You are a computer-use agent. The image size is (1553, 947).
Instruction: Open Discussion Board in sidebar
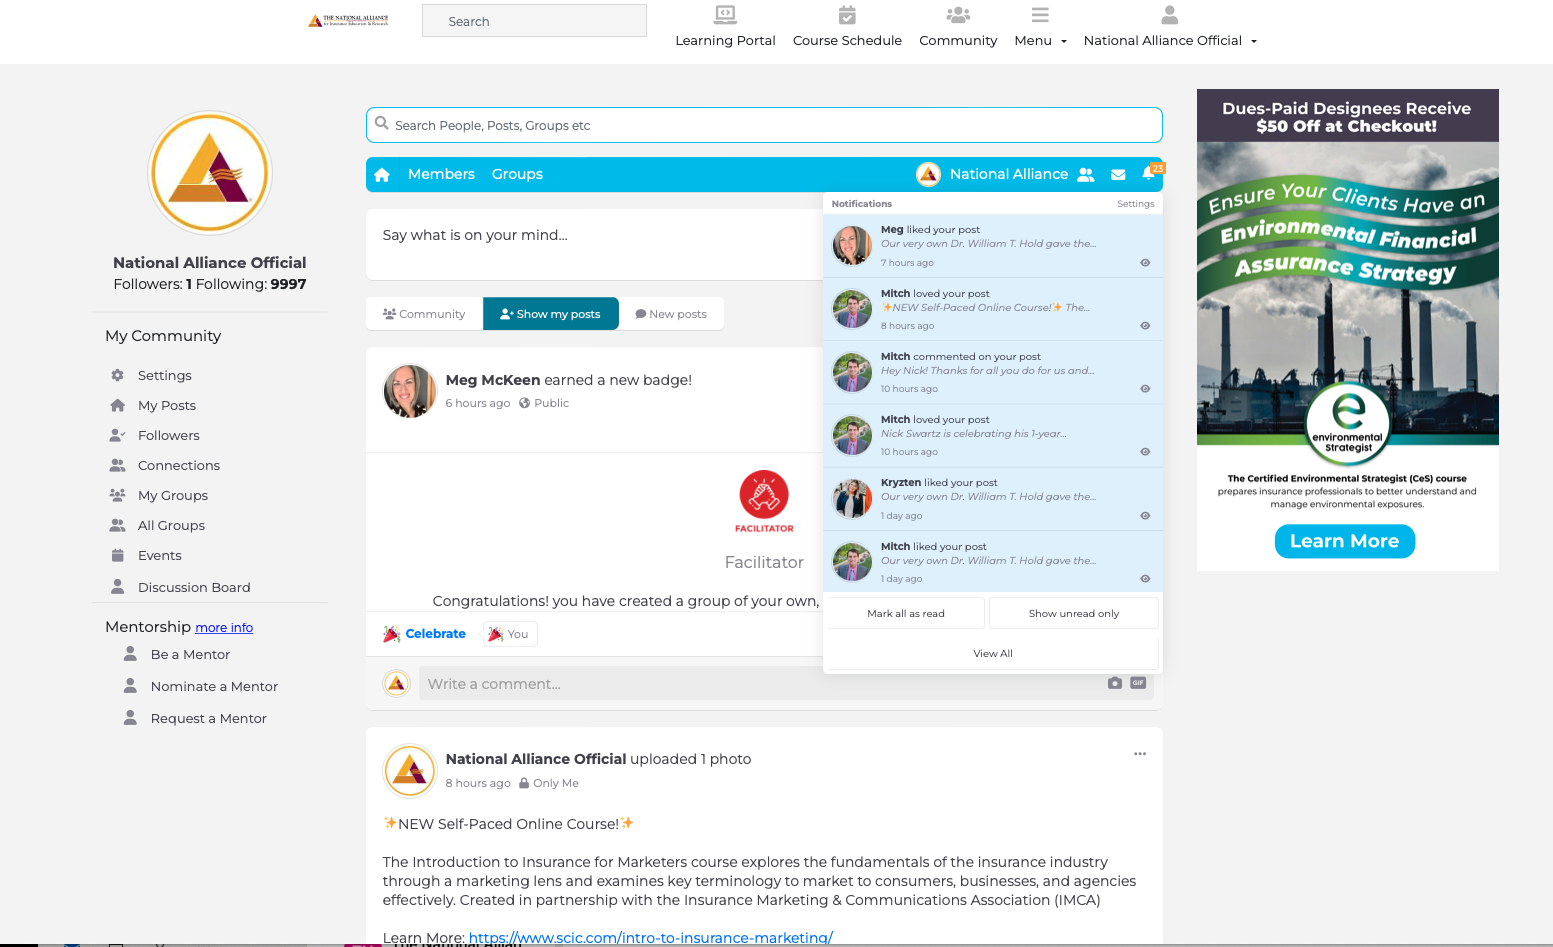click(194, 587)
